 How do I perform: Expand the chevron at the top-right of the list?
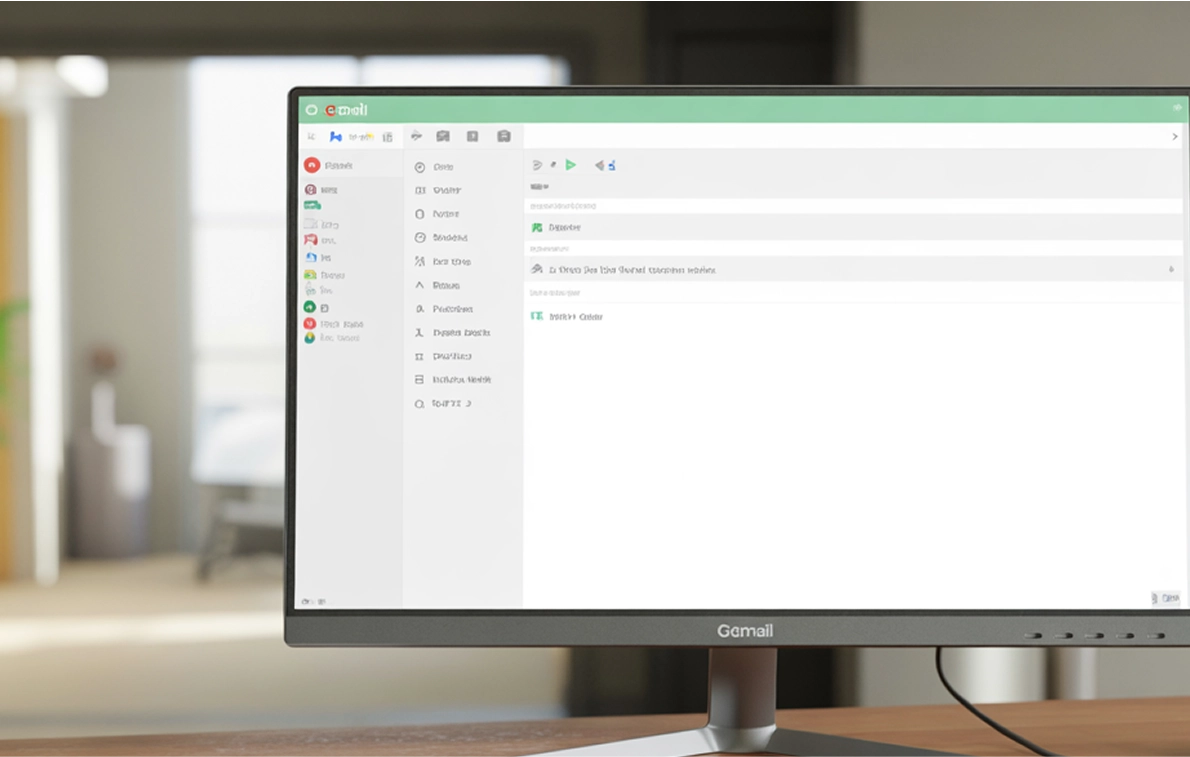[1174, 136]
